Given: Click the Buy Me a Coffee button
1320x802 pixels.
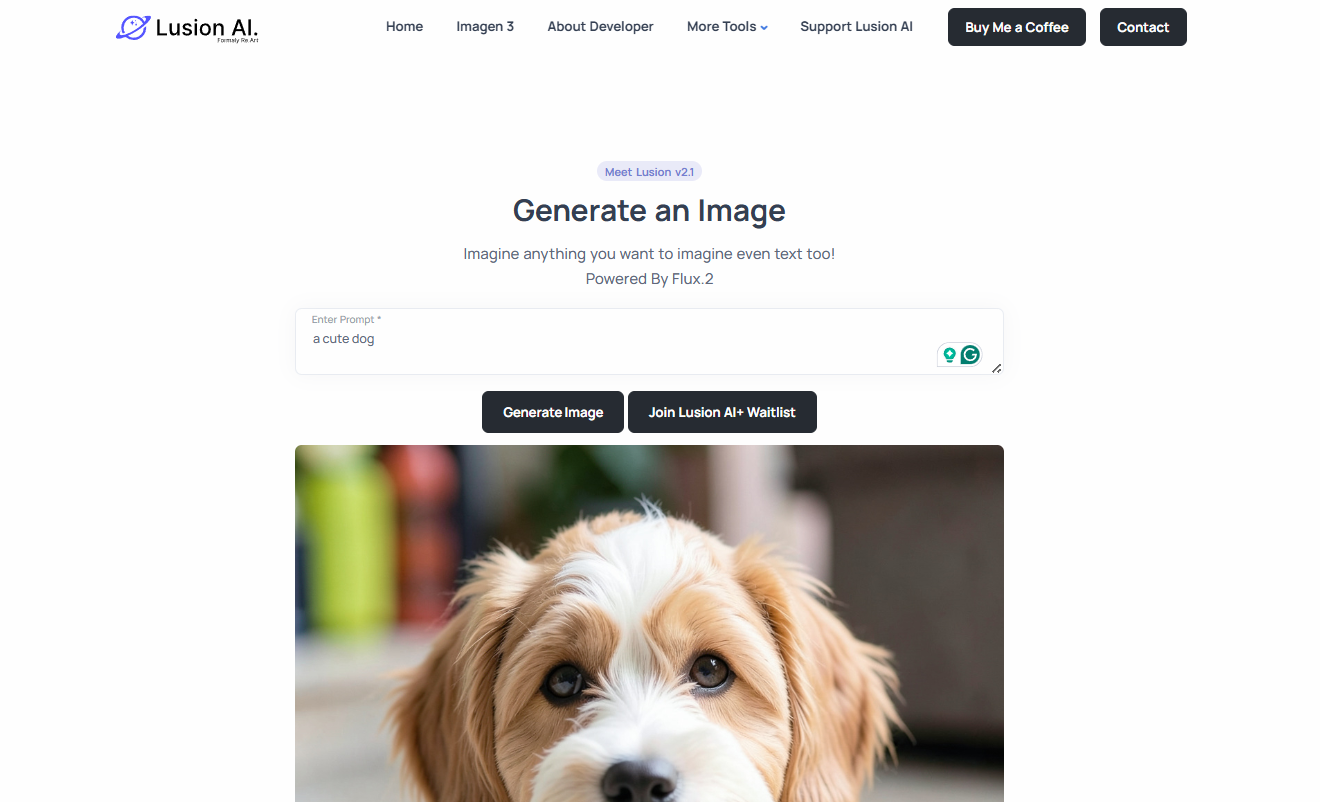Looking at the screenshot, I should click(1017, 27).
